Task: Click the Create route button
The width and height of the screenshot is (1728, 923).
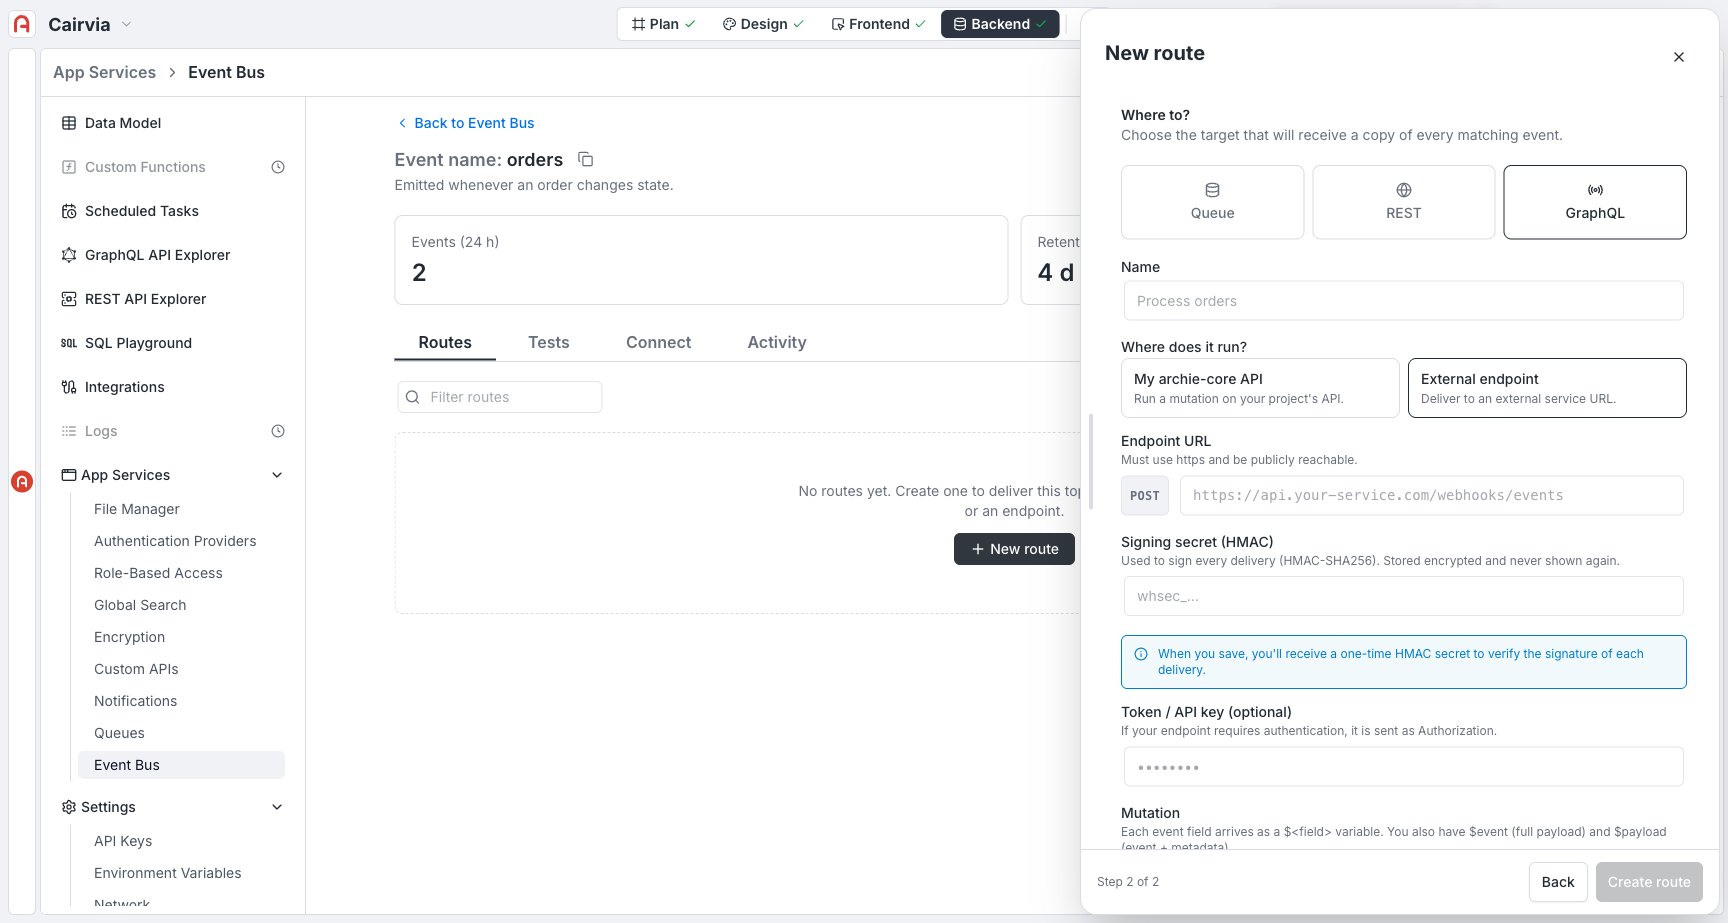Action: click(x=1649, y=882)
